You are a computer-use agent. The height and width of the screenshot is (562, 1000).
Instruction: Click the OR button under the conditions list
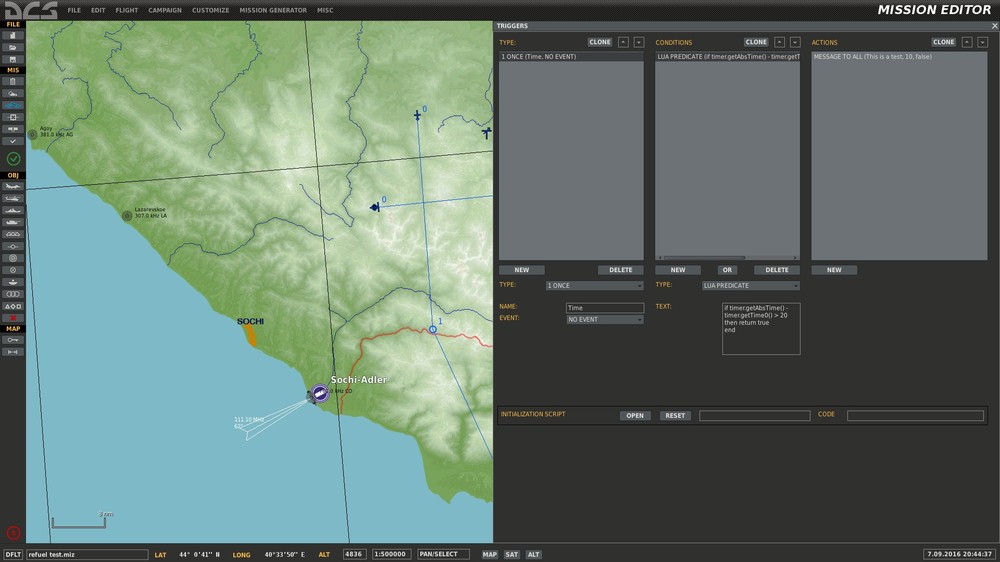tap(726, 270)
